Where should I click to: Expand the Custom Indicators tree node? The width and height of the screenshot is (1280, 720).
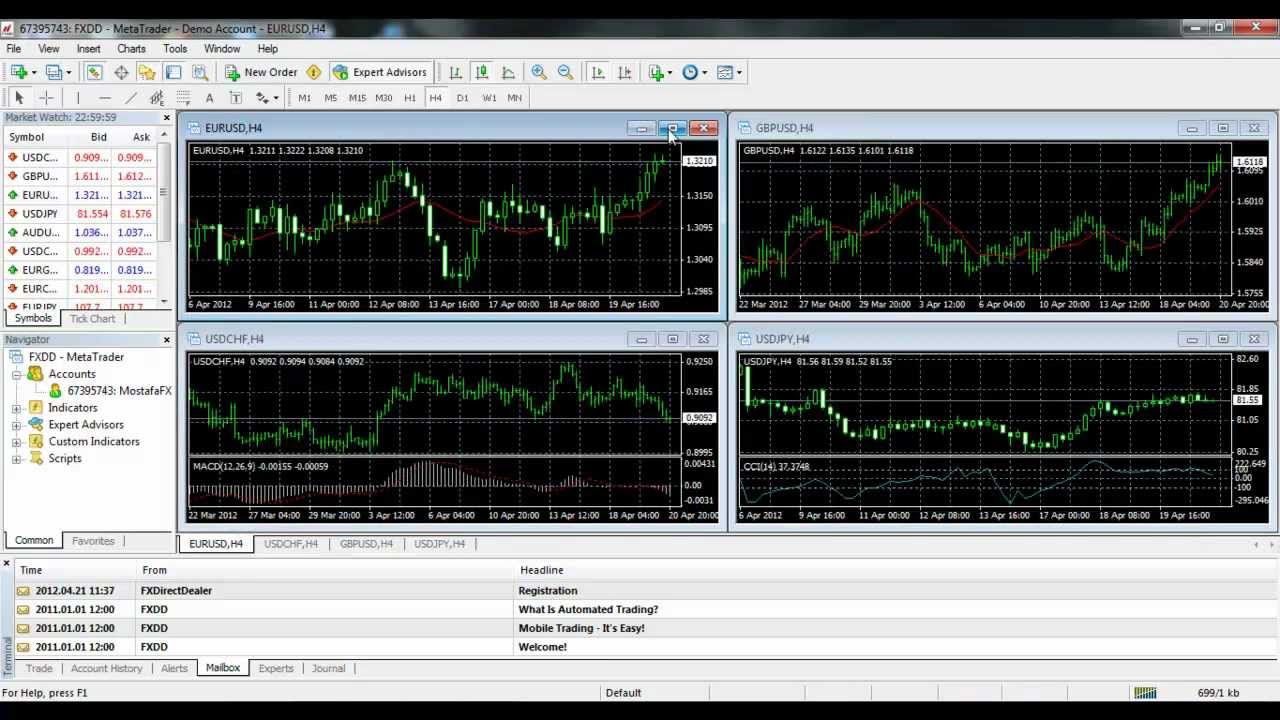16,442
